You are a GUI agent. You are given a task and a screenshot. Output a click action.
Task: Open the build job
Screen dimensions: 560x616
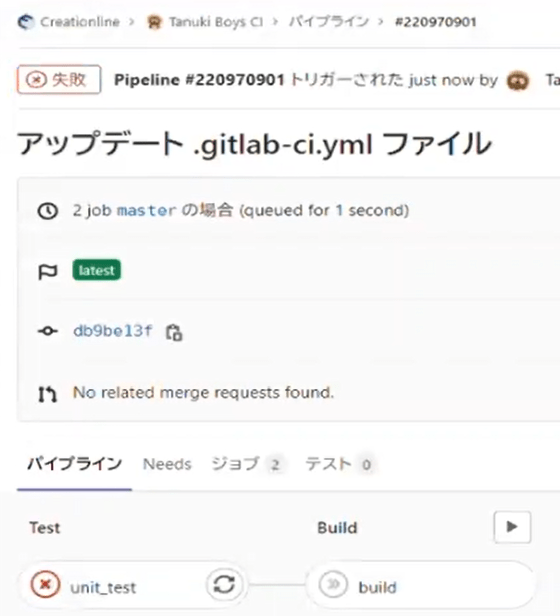[377, 588]
